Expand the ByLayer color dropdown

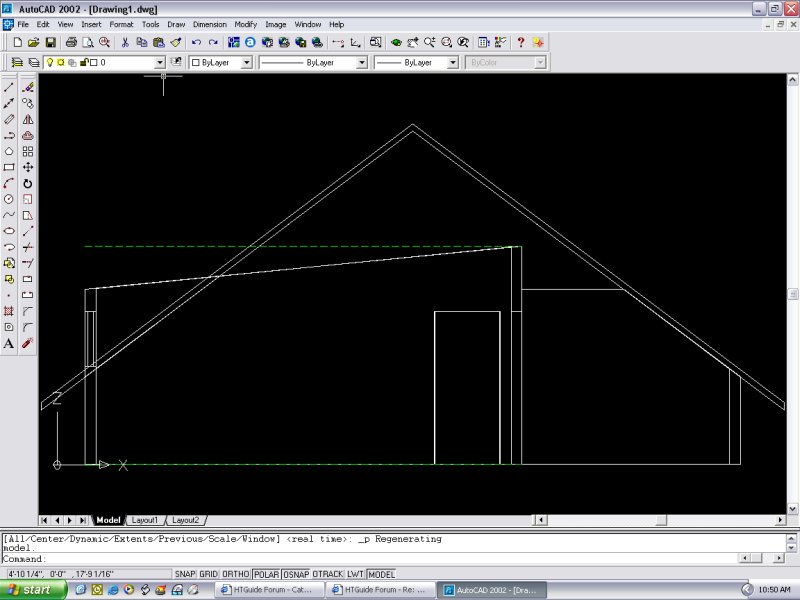(x=246, y=62)
